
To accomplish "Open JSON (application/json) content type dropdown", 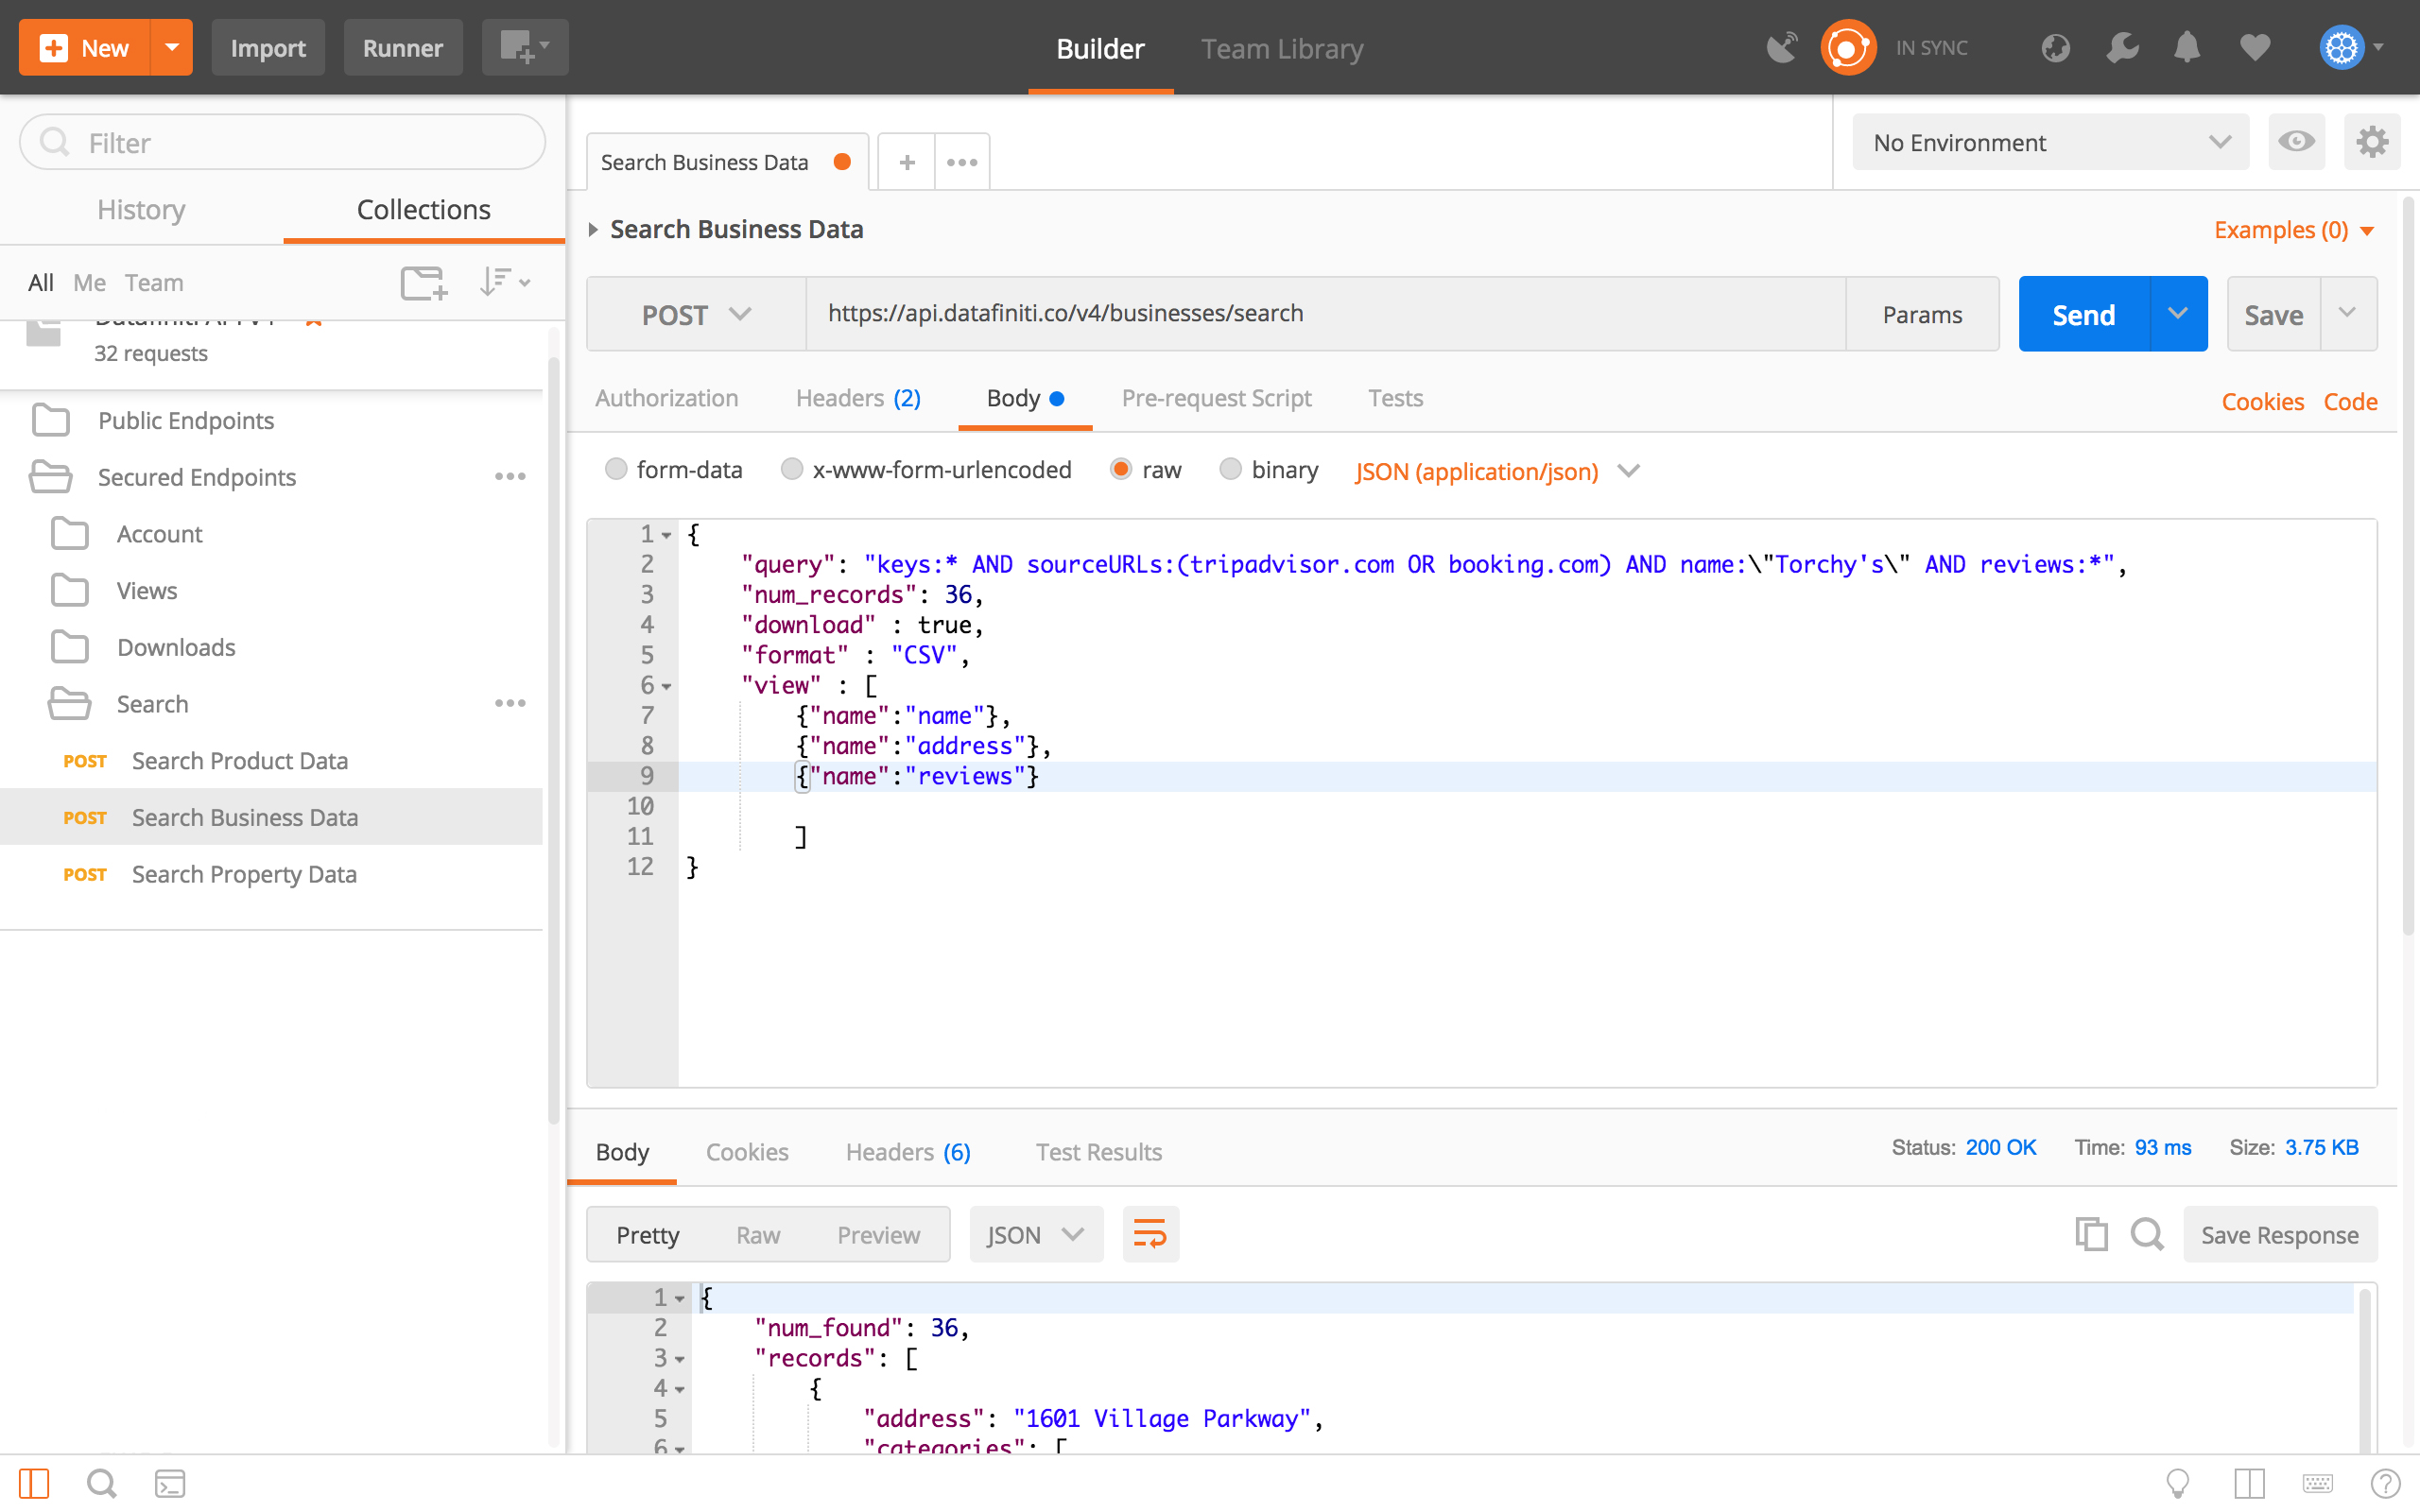I will 1497,471.
